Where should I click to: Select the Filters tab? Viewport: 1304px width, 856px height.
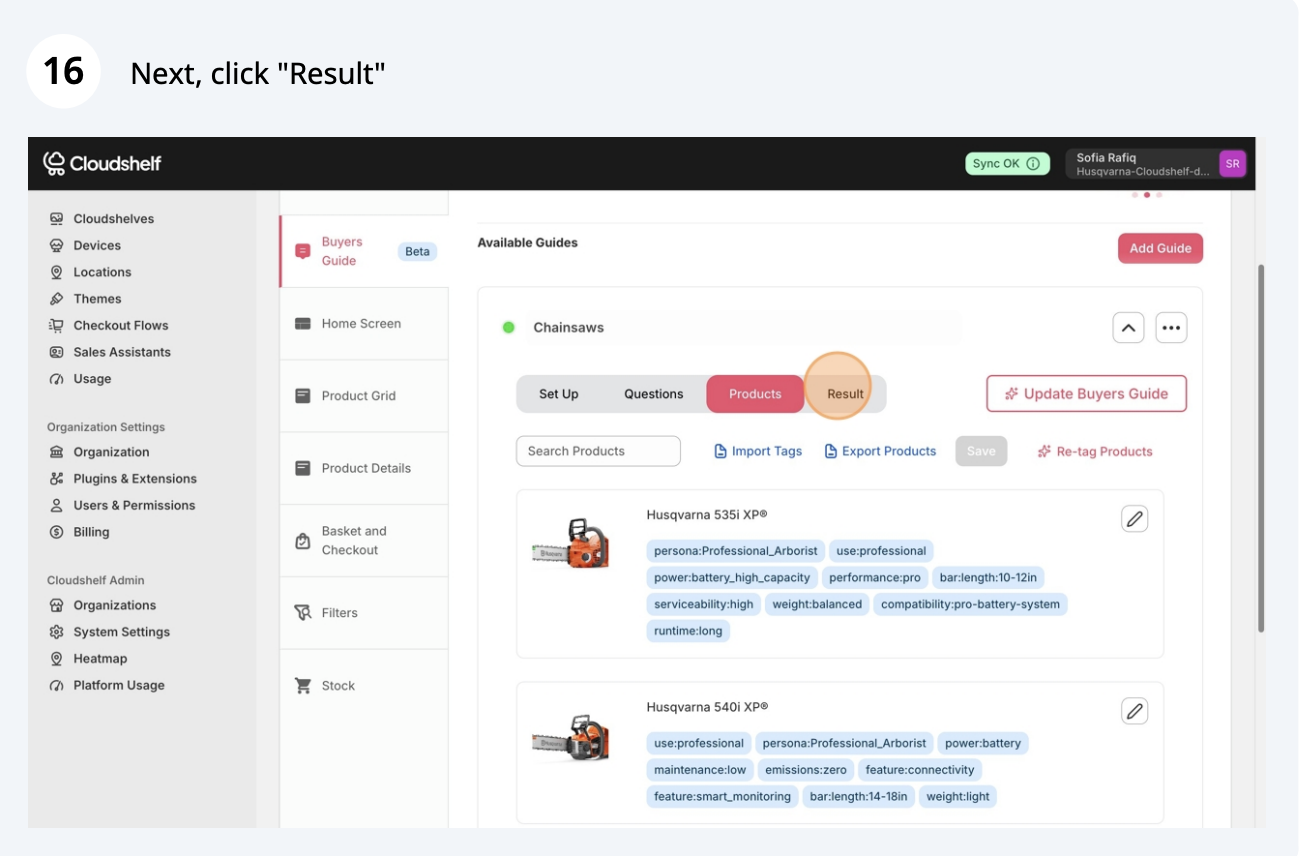(x=364, y=613)
